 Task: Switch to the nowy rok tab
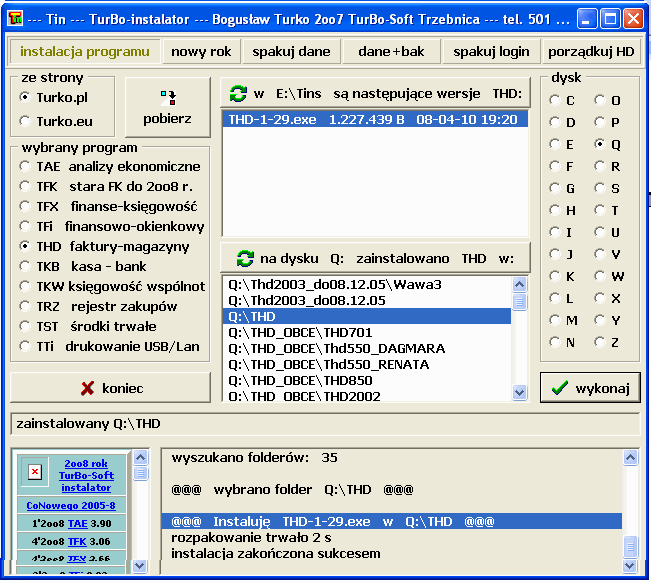pyautogui.click(x=200, y=51)
